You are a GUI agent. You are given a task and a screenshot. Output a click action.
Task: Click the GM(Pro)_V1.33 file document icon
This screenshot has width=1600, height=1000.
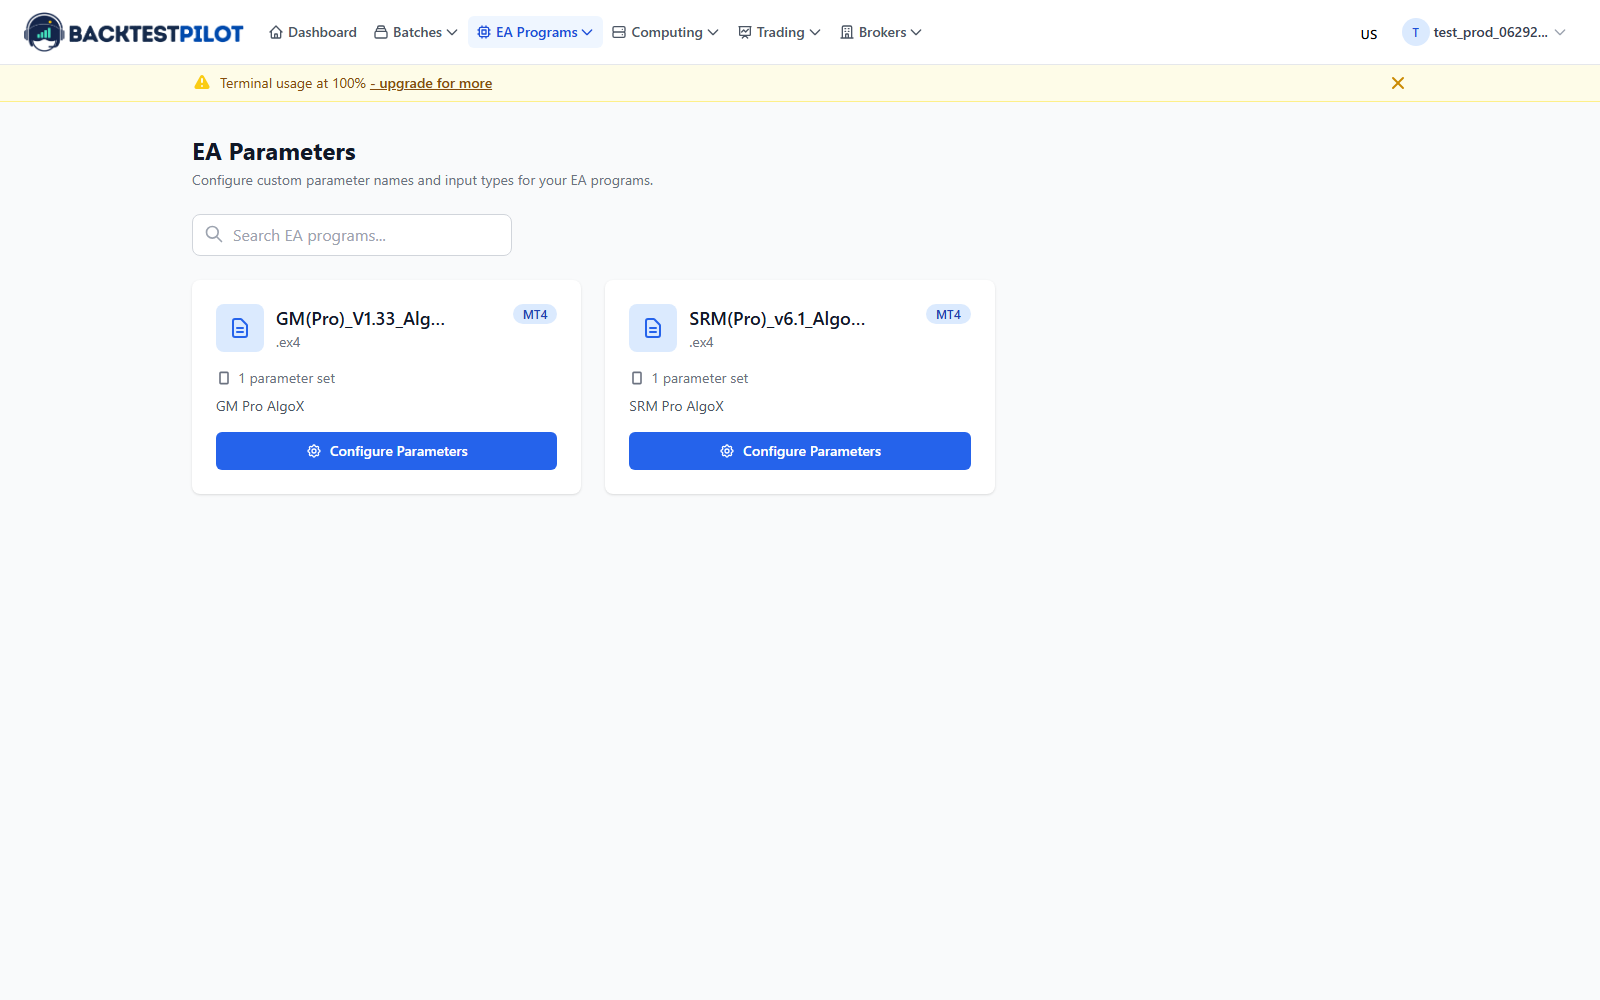[240, 328]
